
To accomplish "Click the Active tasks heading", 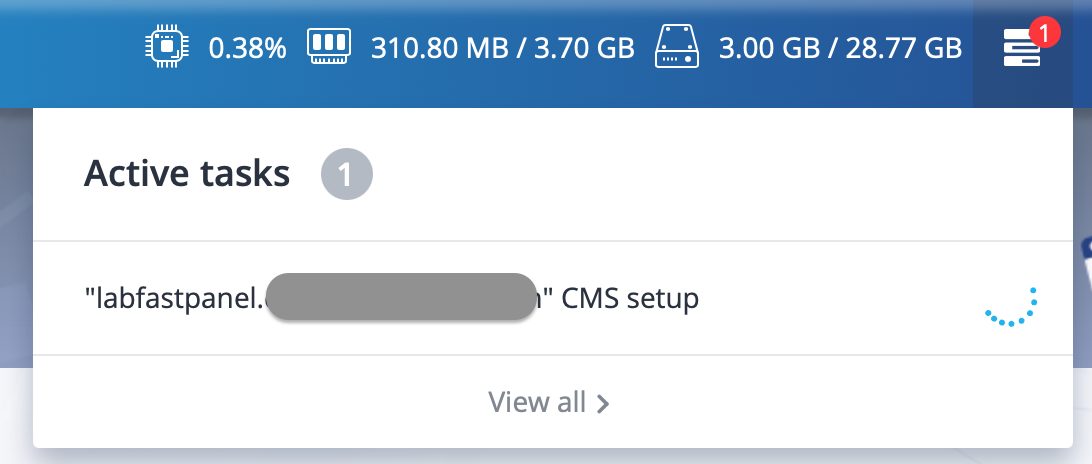I will [x=187, y=173].
